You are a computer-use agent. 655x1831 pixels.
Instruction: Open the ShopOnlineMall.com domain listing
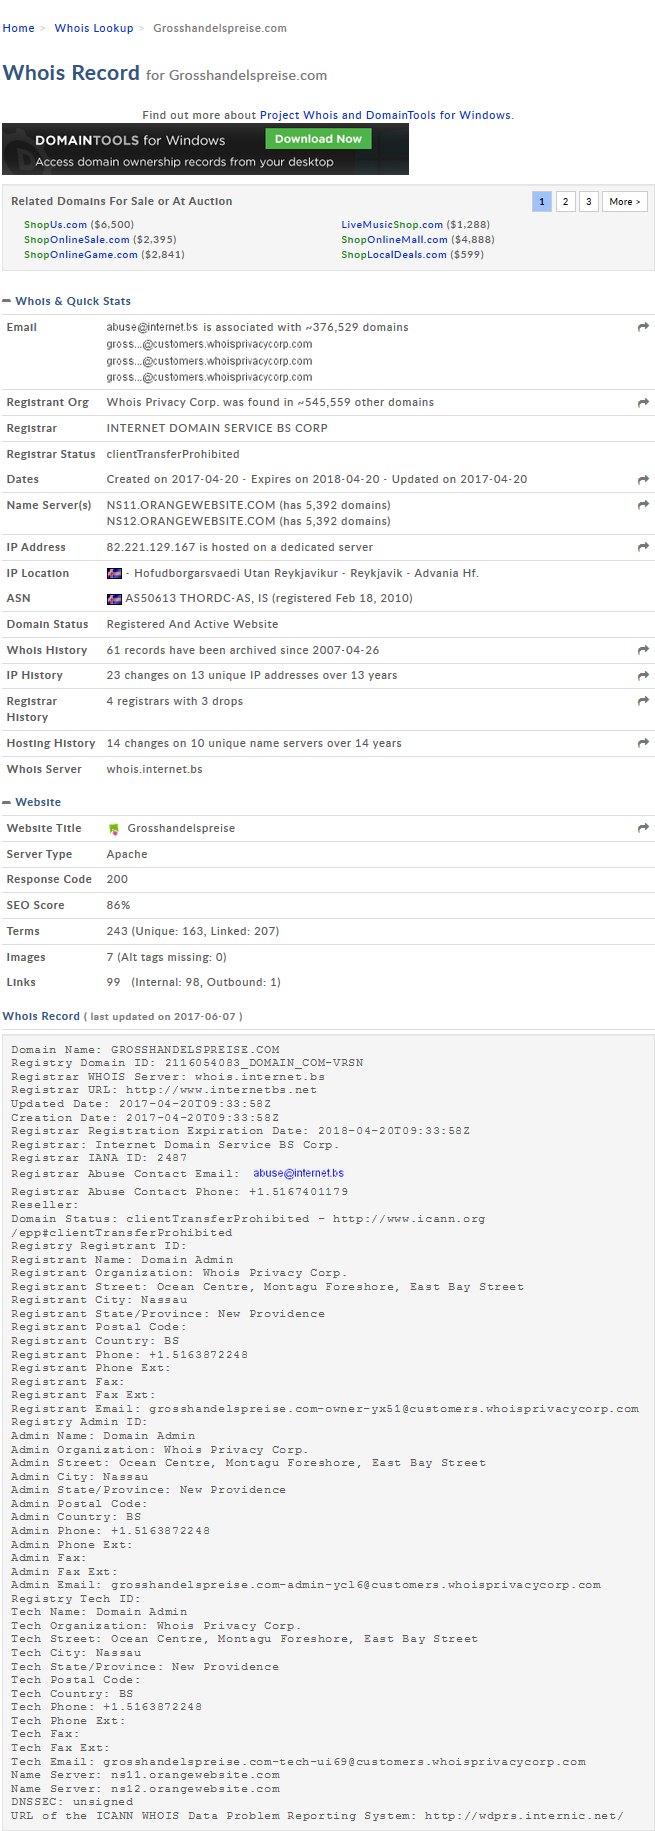coord(394,240)
